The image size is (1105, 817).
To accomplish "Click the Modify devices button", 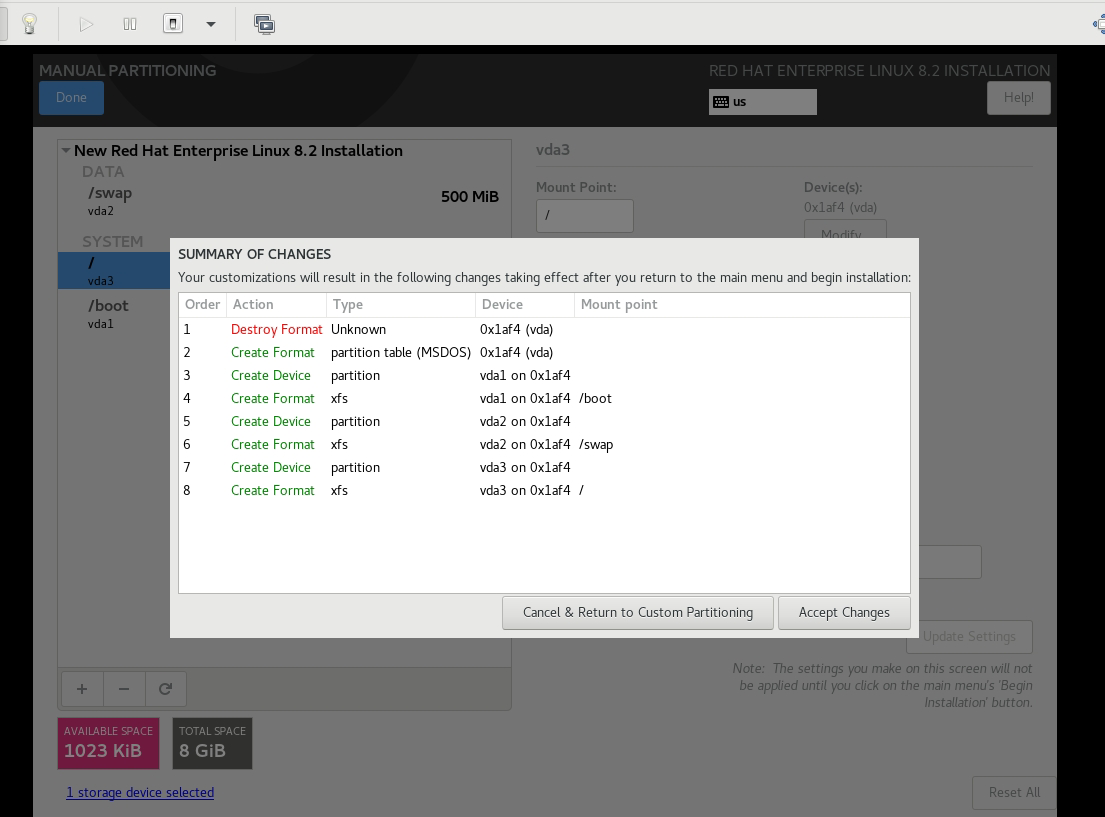I will [845, 230].
